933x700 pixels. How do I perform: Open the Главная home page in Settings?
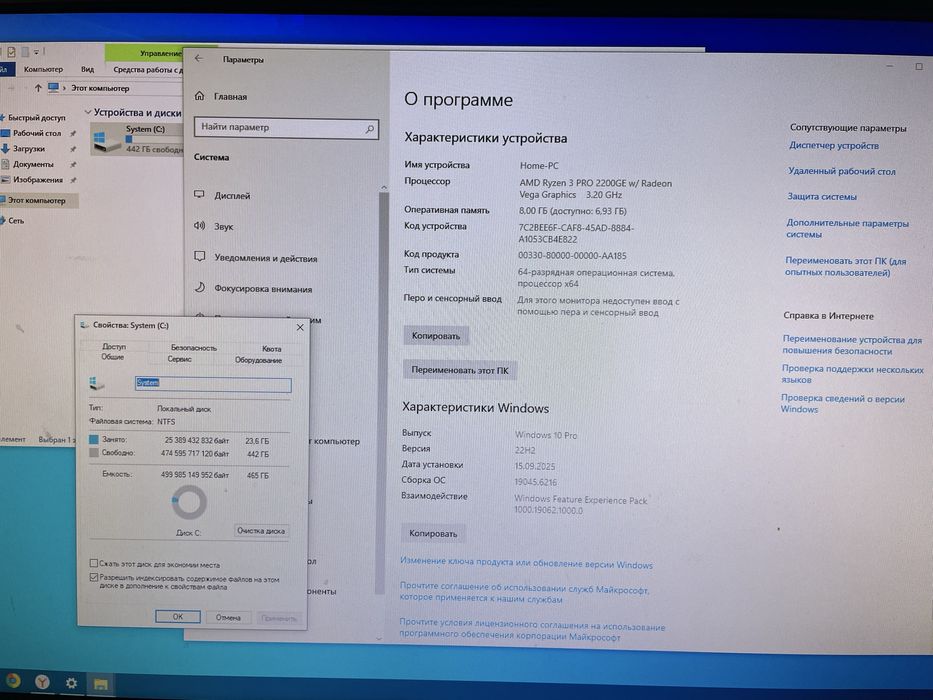tap(221, 96)
